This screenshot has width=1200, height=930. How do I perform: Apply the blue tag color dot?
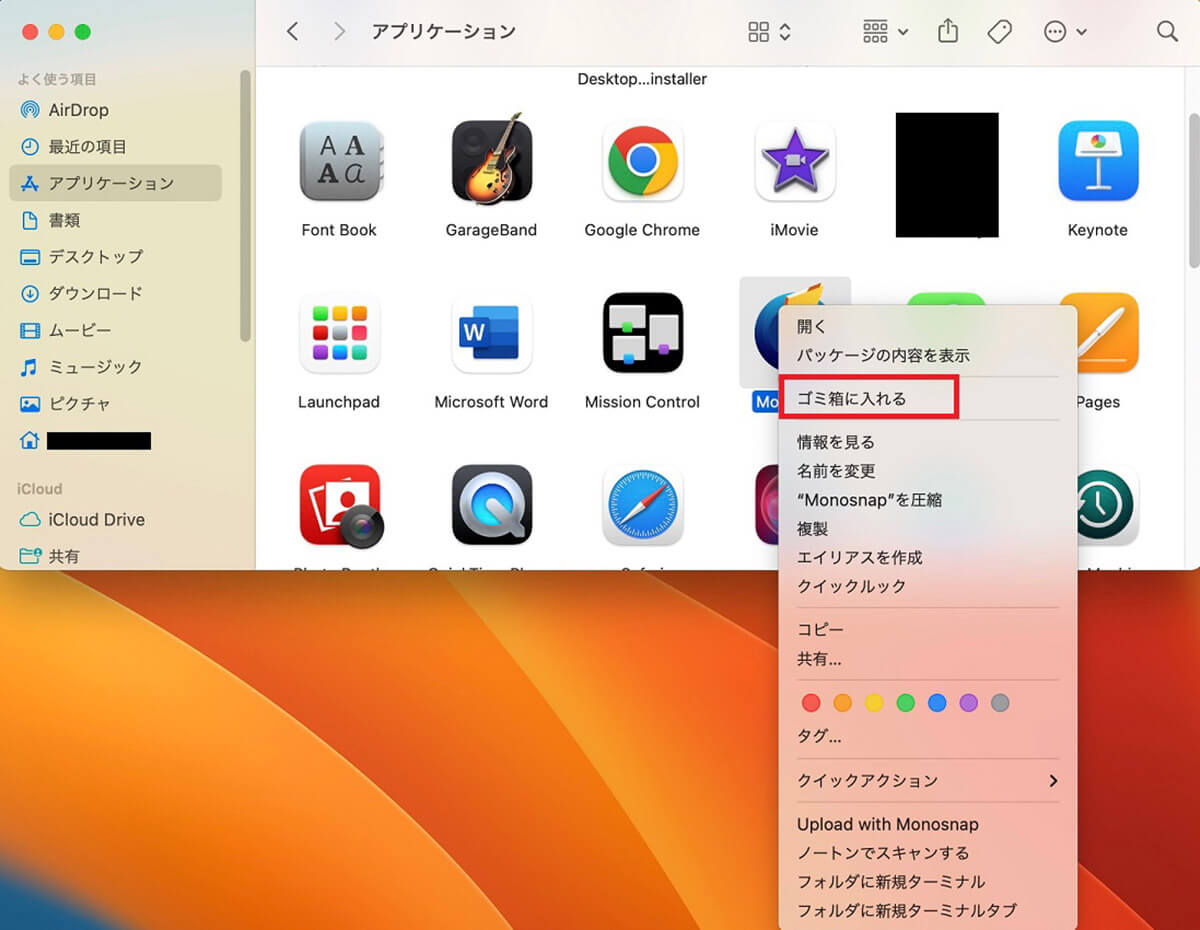point(937,703)
